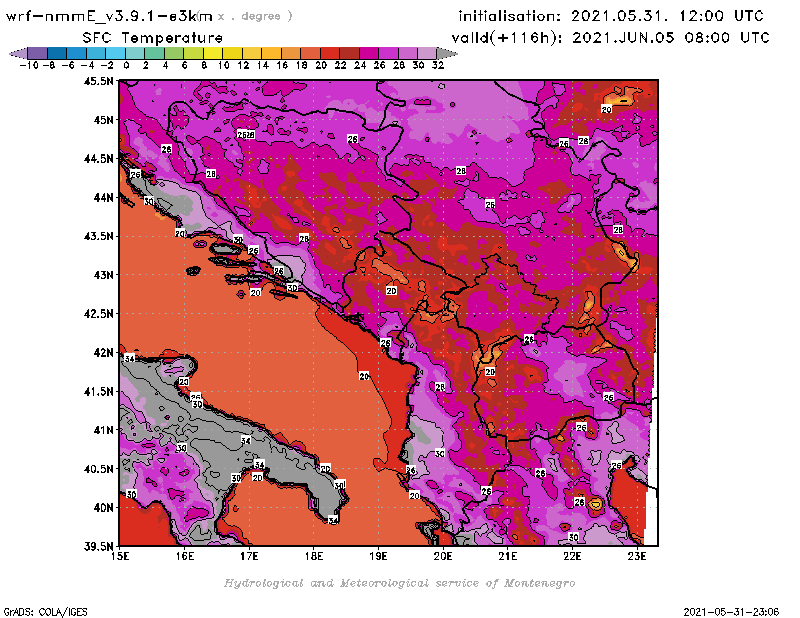Click the 23E longitude label
The image size is (800, 618).
pyautogui.click(x=637, y=556)
